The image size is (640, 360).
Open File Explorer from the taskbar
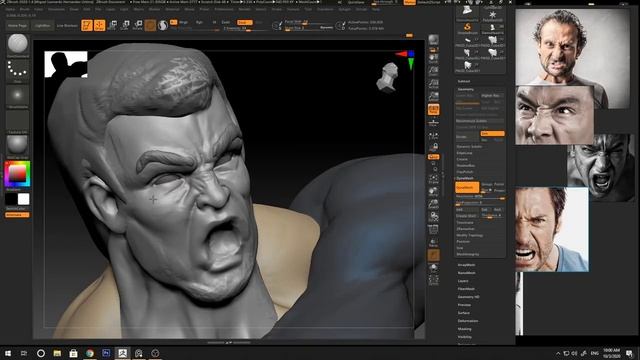coord(57,353)
